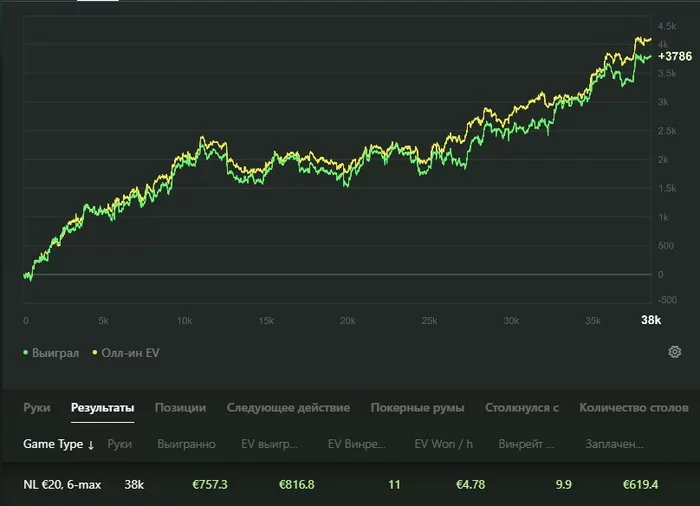Hide the Выиграл line via legend label
This screenshot has width=700, height=506.
(x=55, y=353)
